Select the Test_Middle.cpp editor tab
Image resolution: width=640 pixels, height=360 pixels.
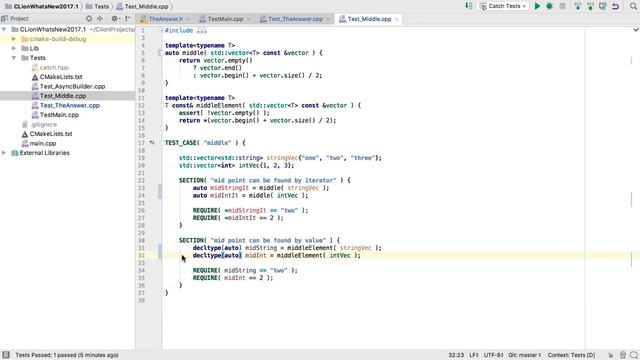tap(369, 19)
